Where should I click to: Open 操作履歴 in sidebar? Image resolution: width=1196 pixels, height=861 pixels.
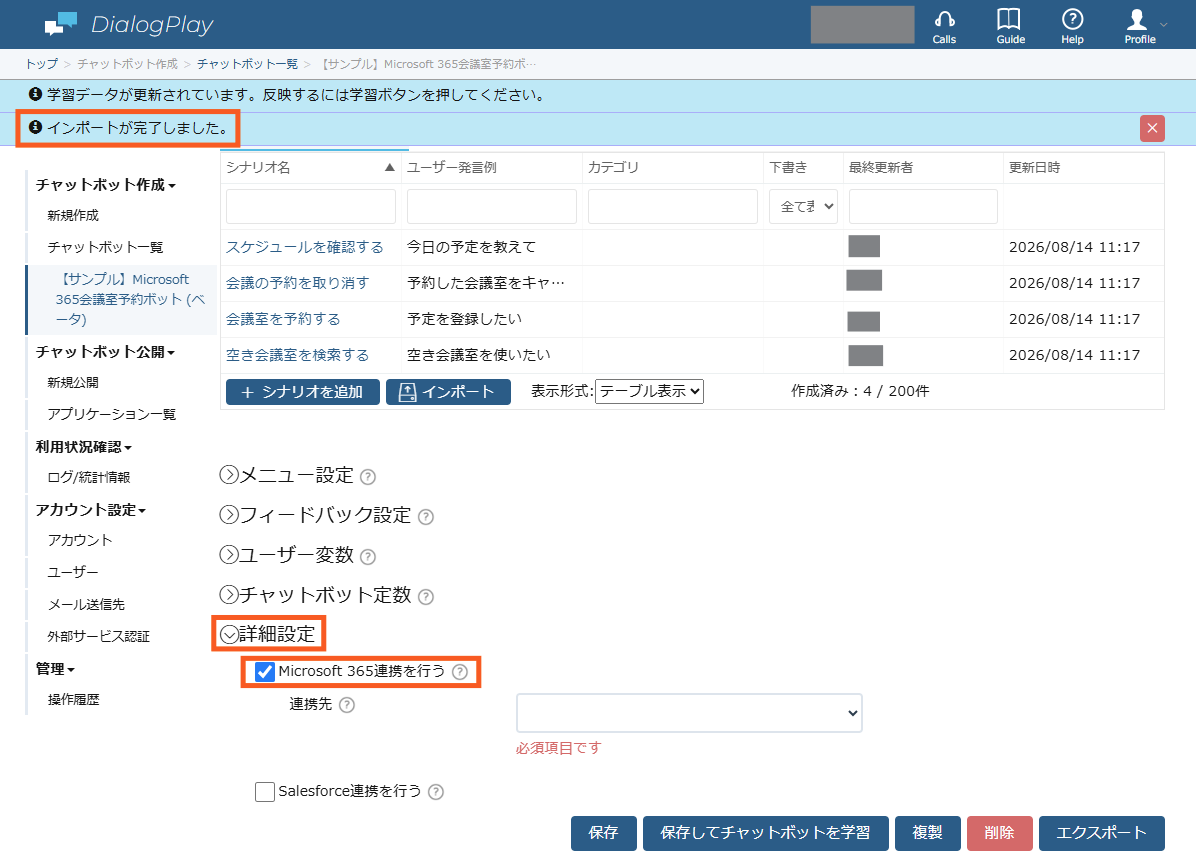pyautogui.click(x=73, y=700)
